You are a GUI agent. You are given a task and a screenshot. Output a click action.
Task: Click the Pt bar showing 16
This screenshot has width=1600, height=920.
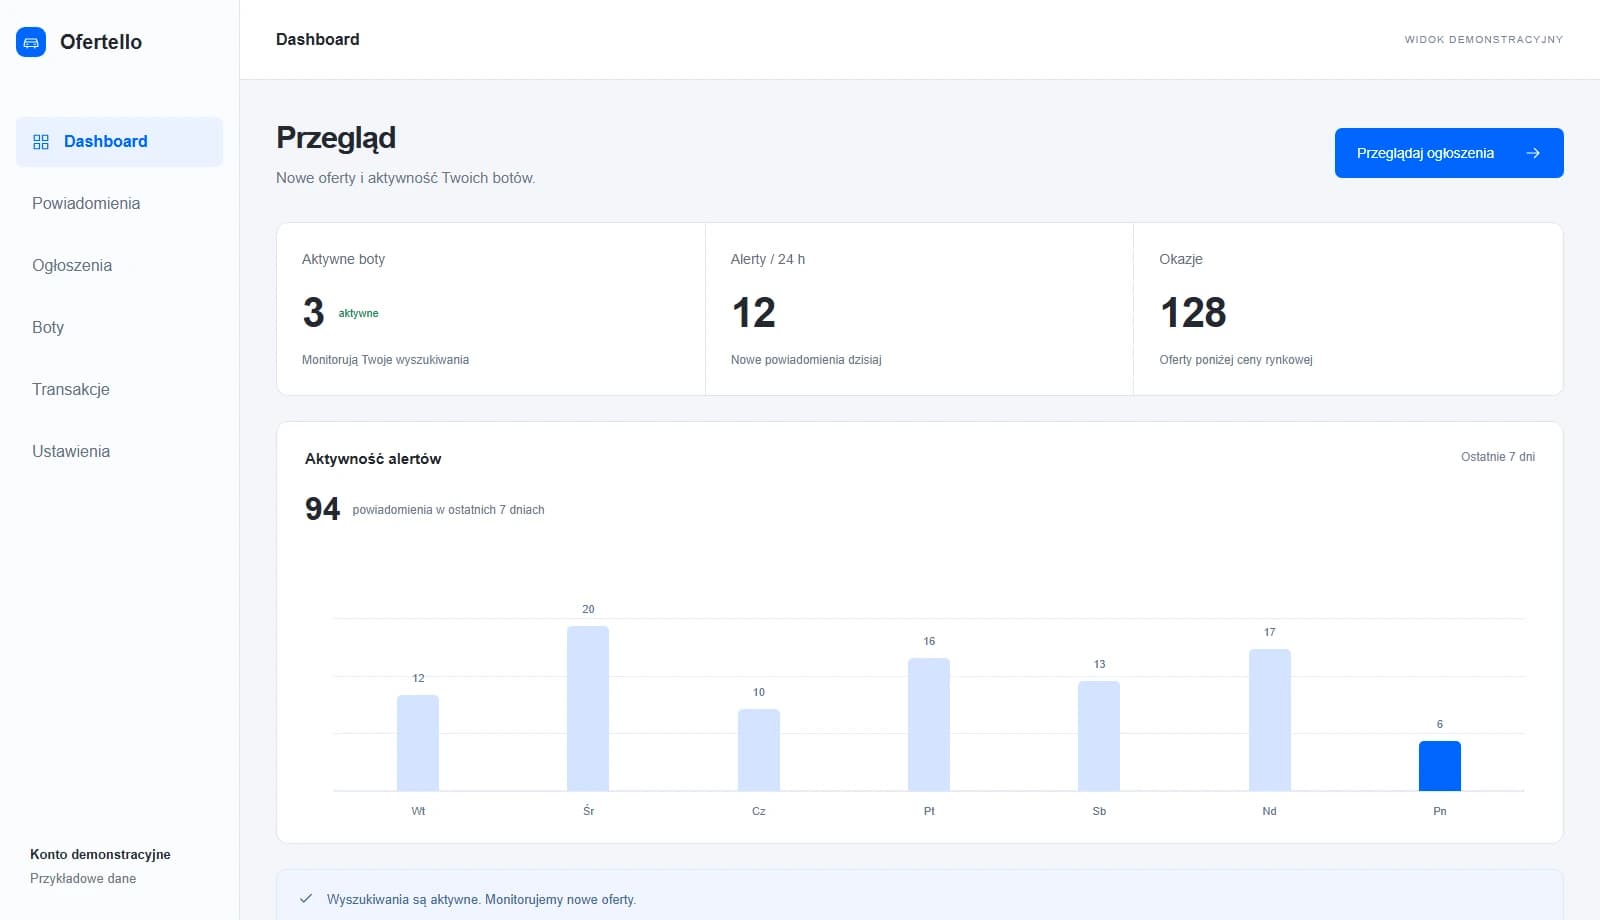point(929,725)
